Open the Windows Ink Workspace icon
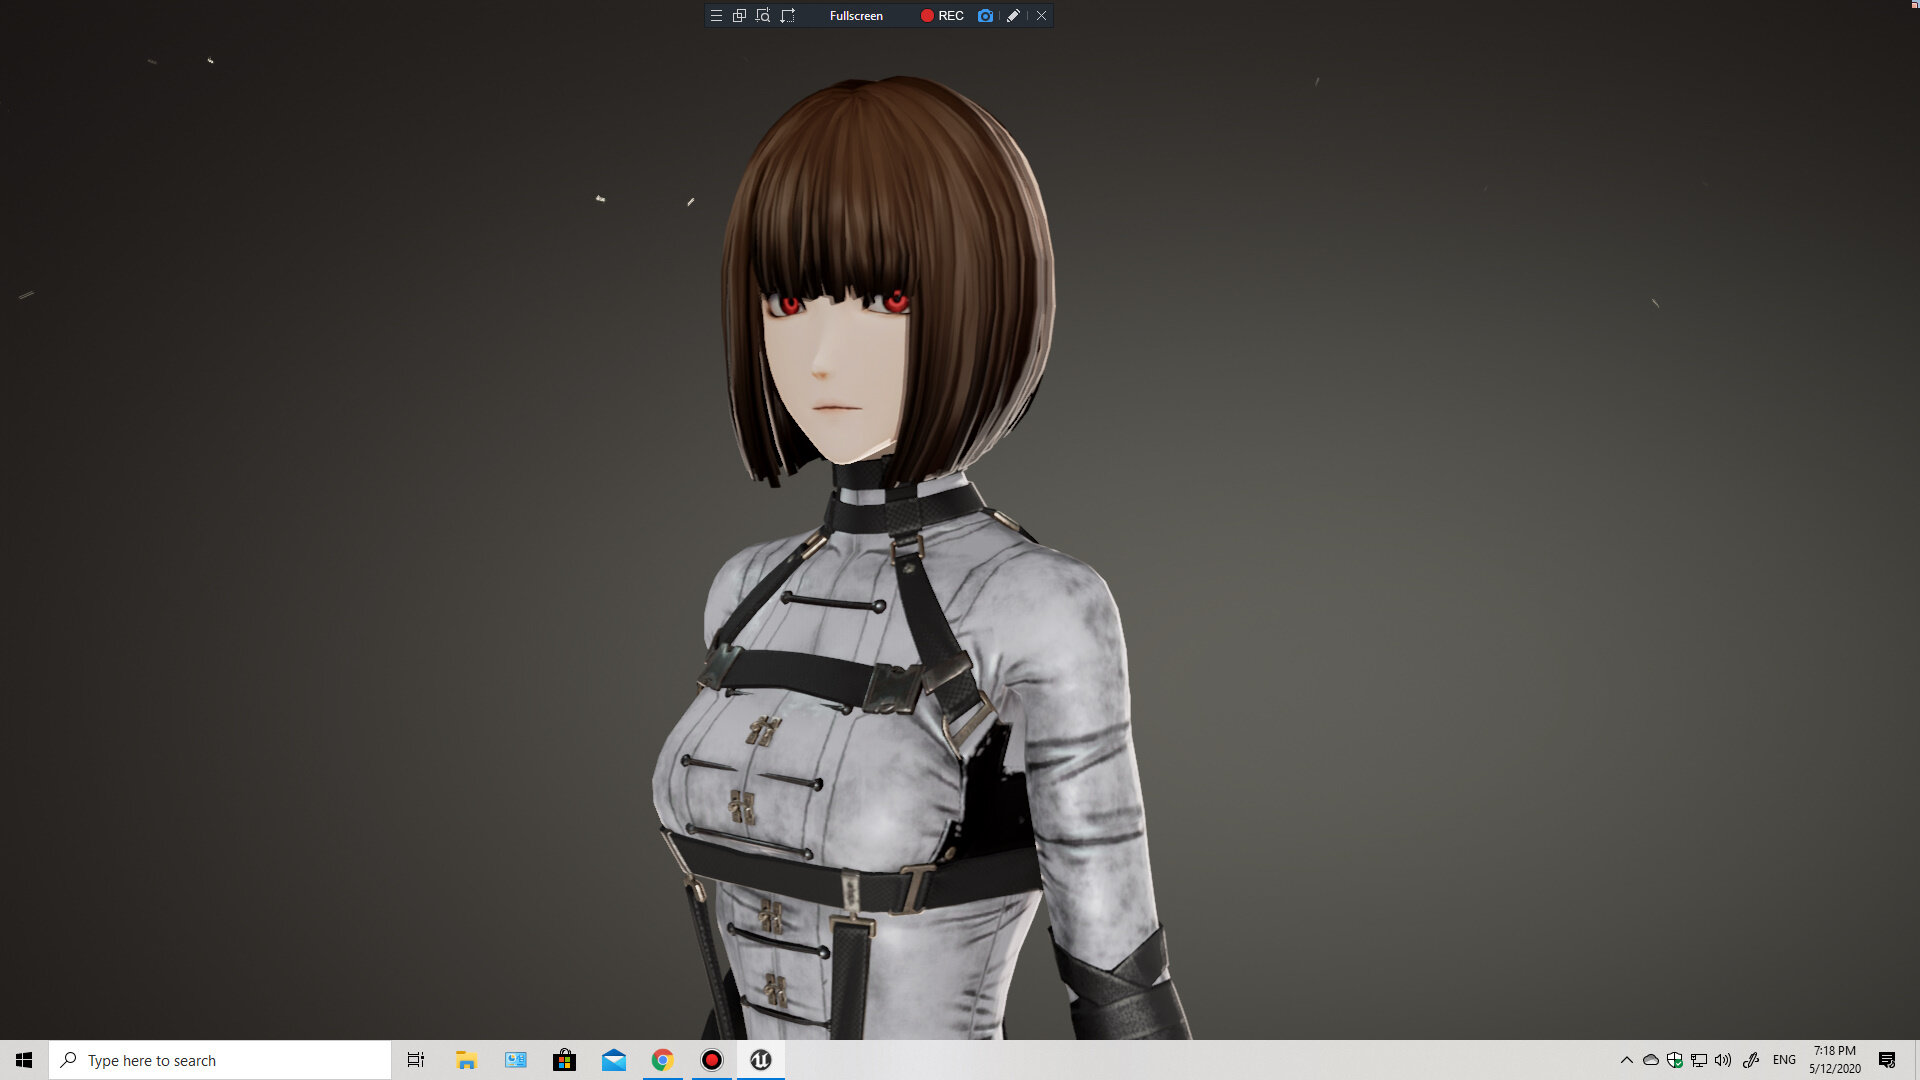 coord(1751,1060)
